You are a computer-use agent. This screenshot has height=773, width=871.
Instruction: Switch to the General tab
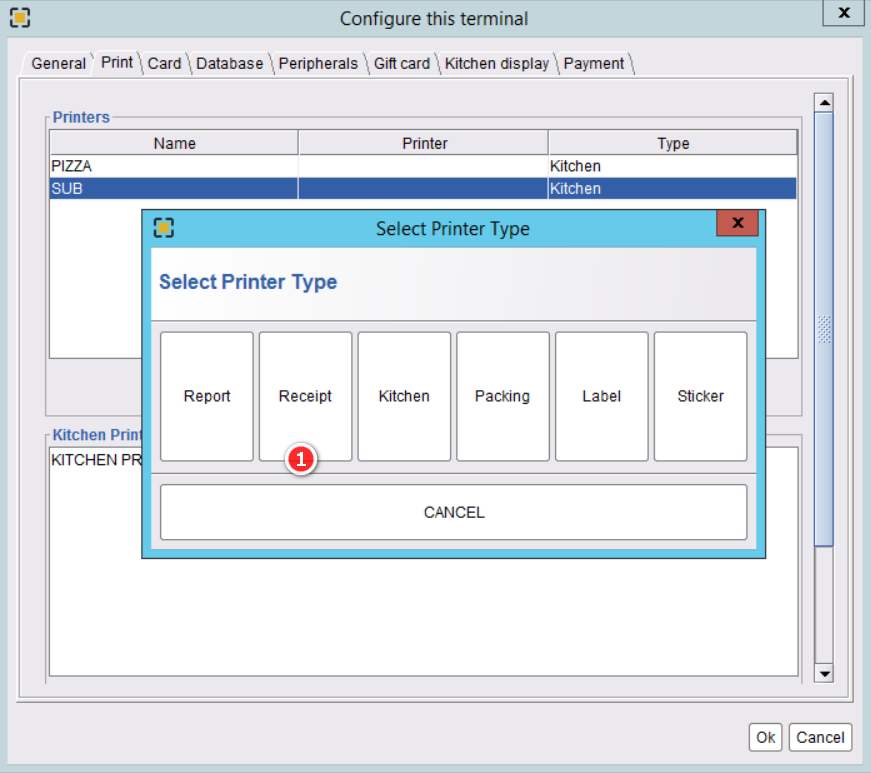point(58,63)
